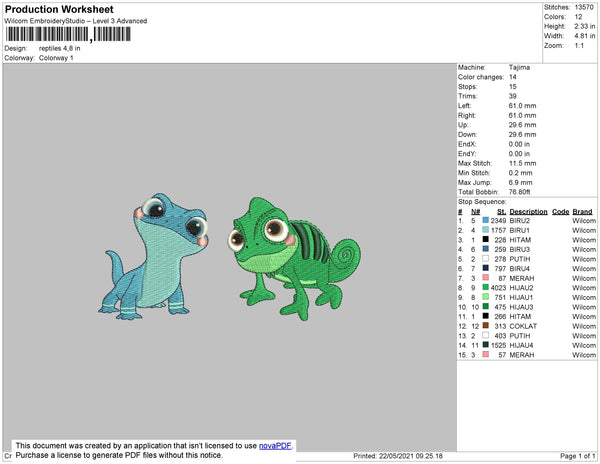Select the Zoom value 1:1
600x464 pixels.
pyautogui.click(x=579, y=46)
